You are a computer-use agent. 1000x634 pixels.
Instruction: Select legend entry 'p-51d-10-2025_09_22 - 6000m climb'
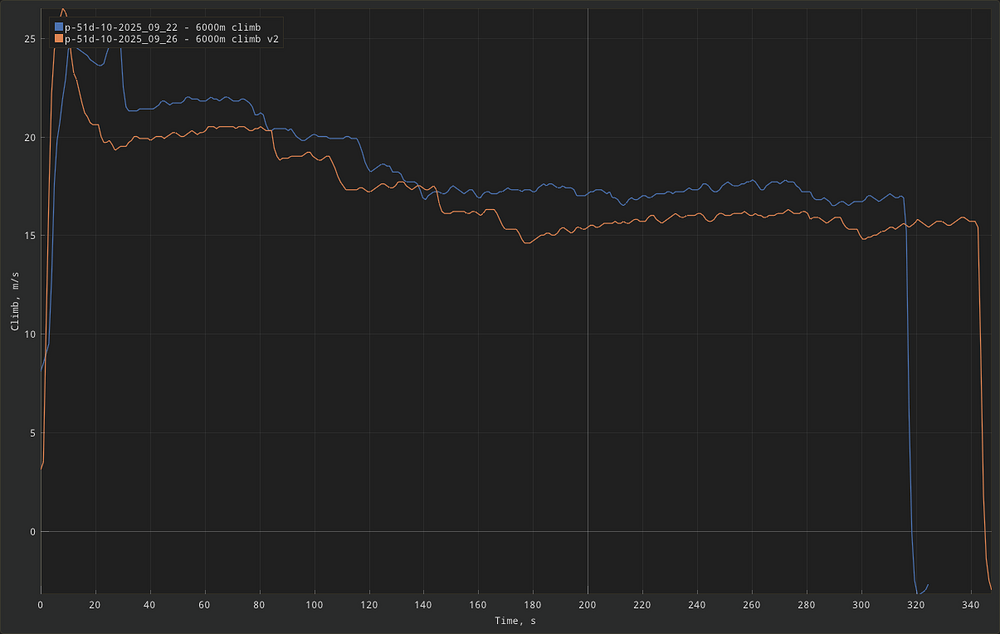tap(163, 27)
